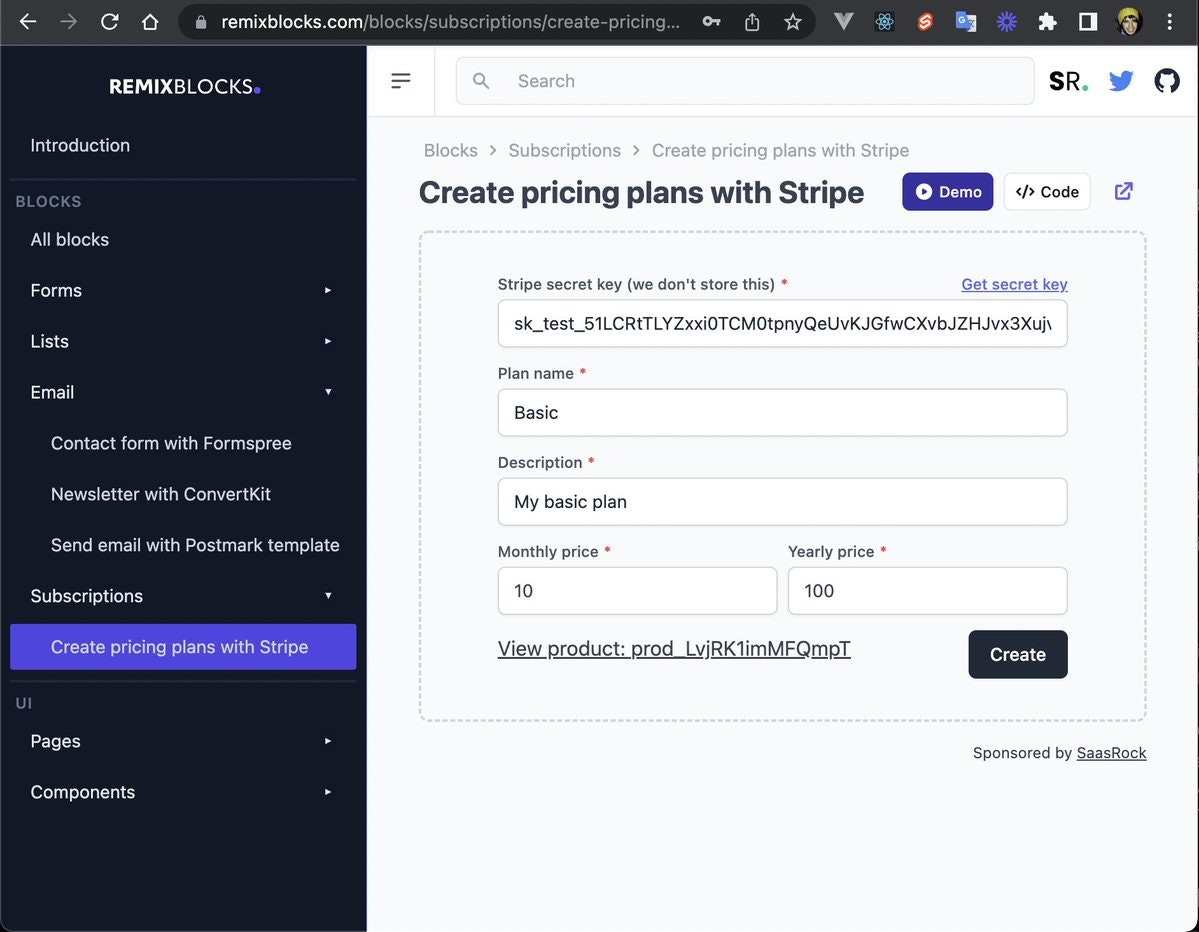Click the share page icon
Viewport: 1199px width, 932px height.
(x=752, y=21)
